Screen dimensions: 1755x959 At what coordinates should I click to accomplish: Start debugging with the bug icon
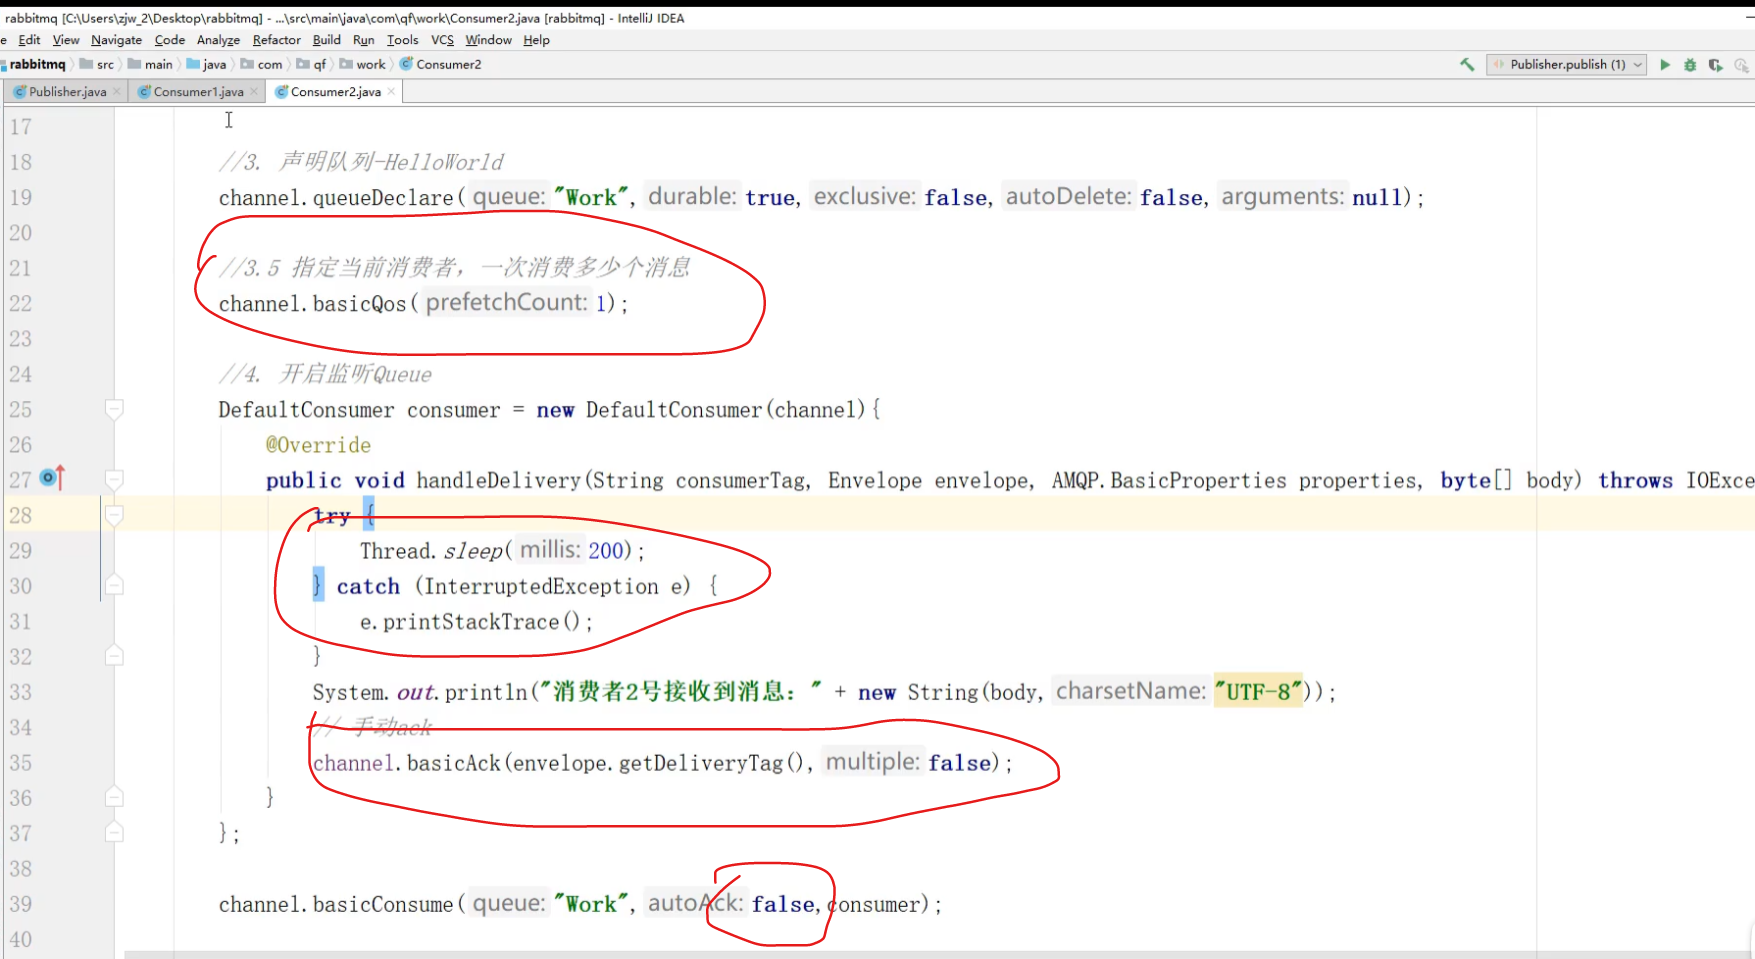coord(1690,64)
